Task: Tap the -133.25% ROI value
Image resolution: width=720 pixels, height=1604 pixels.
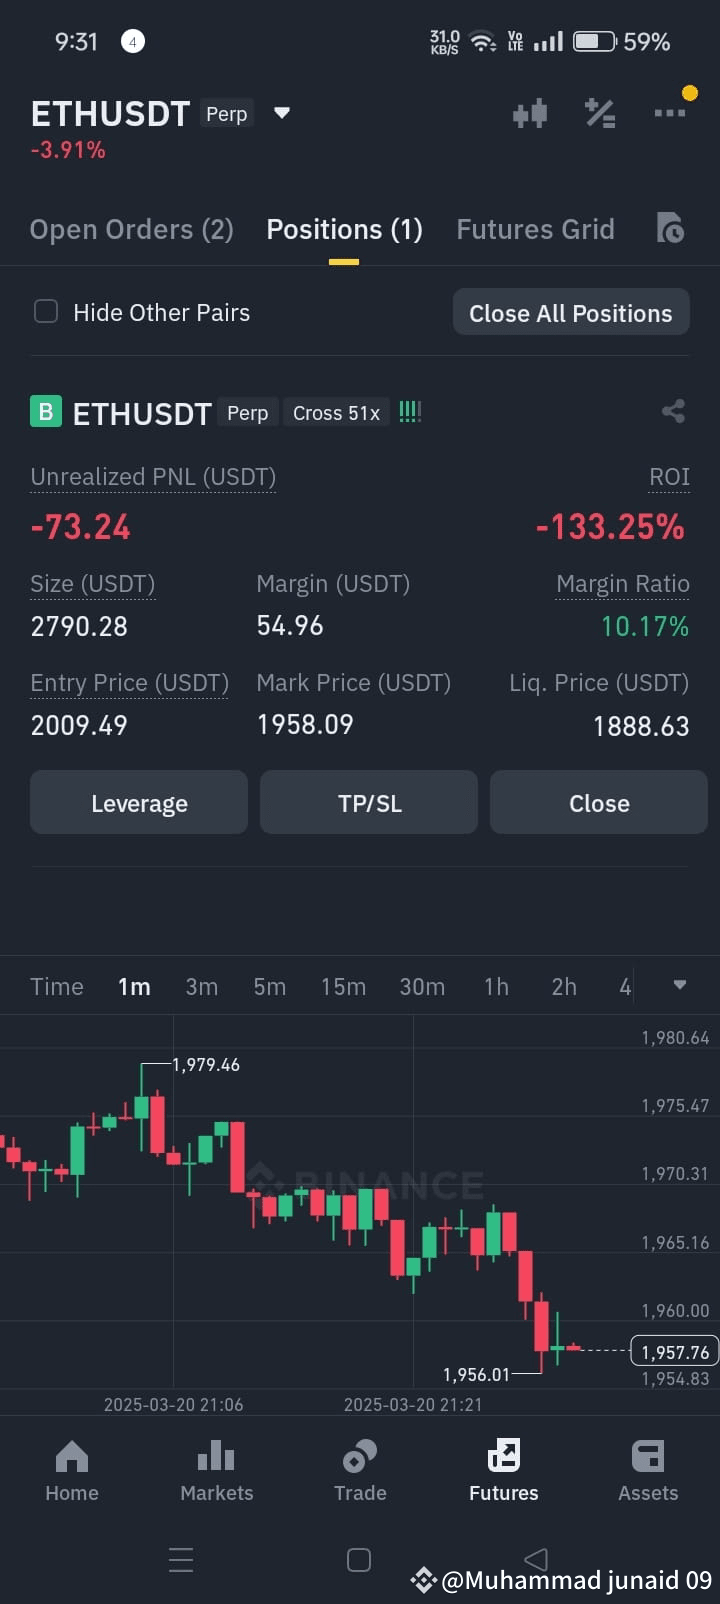Action: 610,527
